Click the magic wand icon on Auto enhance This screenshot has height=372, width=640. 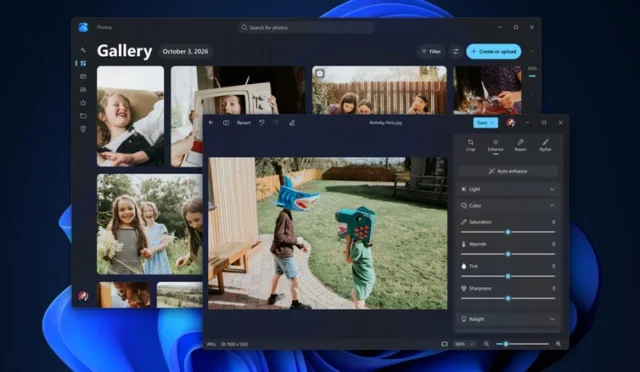click(x=491, y=171)
